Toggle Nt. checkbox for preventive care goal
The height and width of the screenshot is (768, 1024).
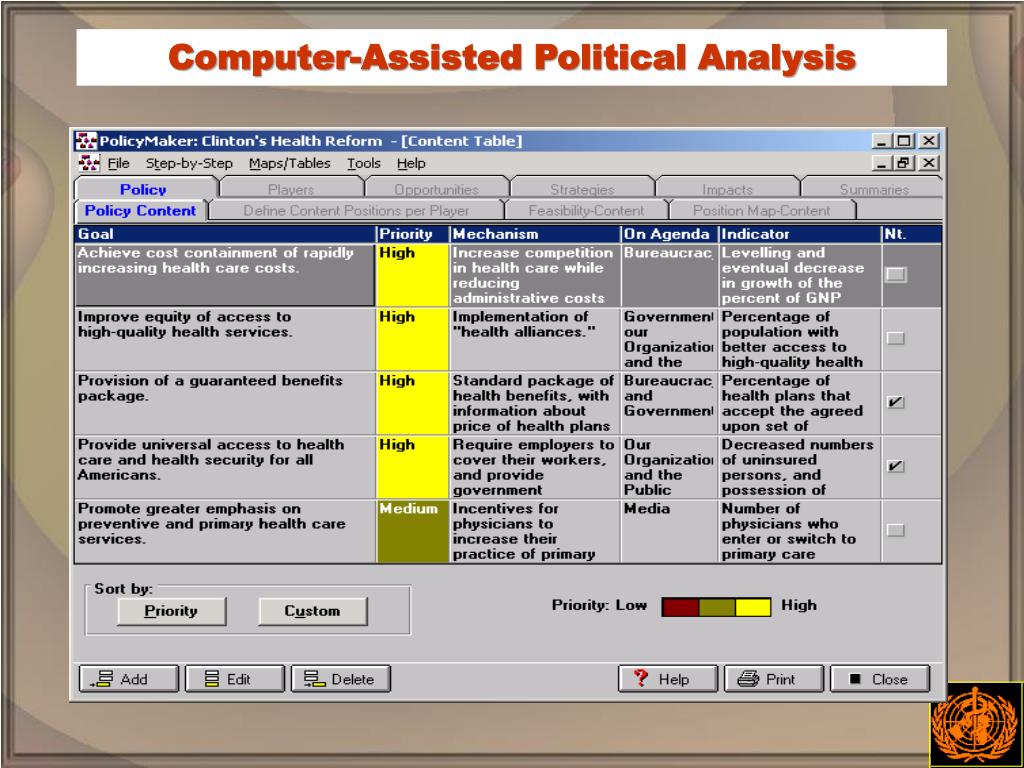[896, 530]
